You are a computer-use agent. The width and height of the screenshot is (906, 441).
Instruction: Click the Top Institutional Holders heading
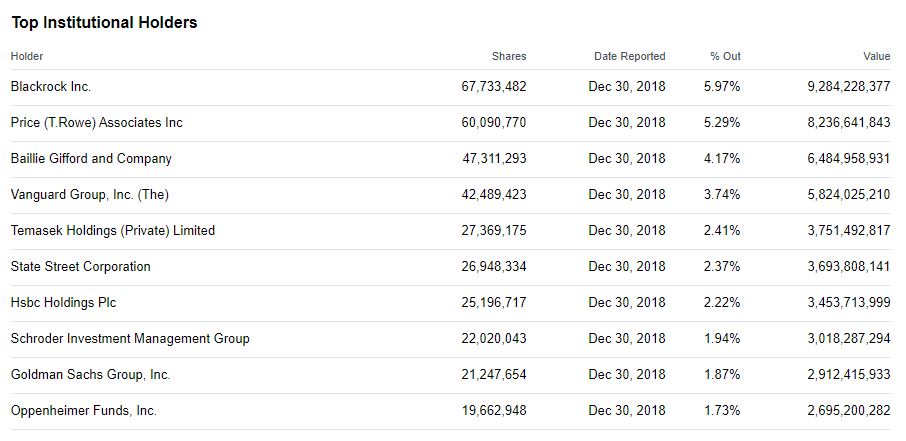pyautogui.click(x=105, y=23)
